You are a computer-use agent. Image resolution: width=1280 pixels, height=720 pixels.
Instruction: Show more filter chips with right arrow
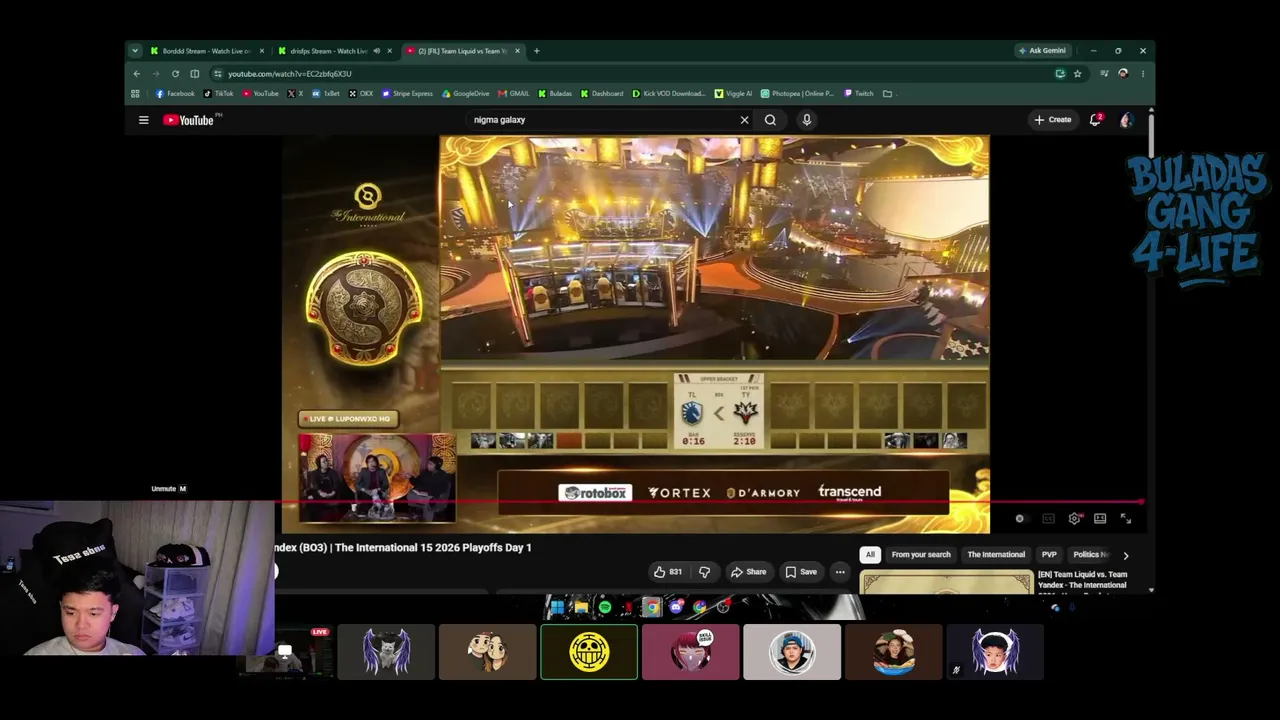coord(1126,555)
